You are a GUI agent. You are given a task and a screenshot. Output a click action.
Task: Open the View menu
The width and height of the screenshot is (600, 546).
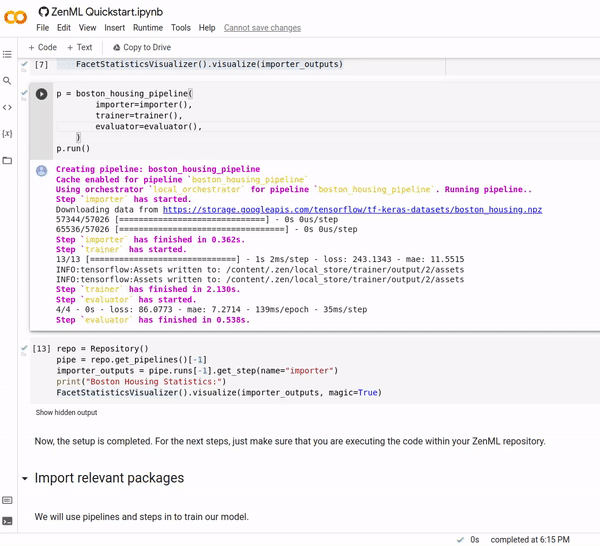click(x=87, y=28)
